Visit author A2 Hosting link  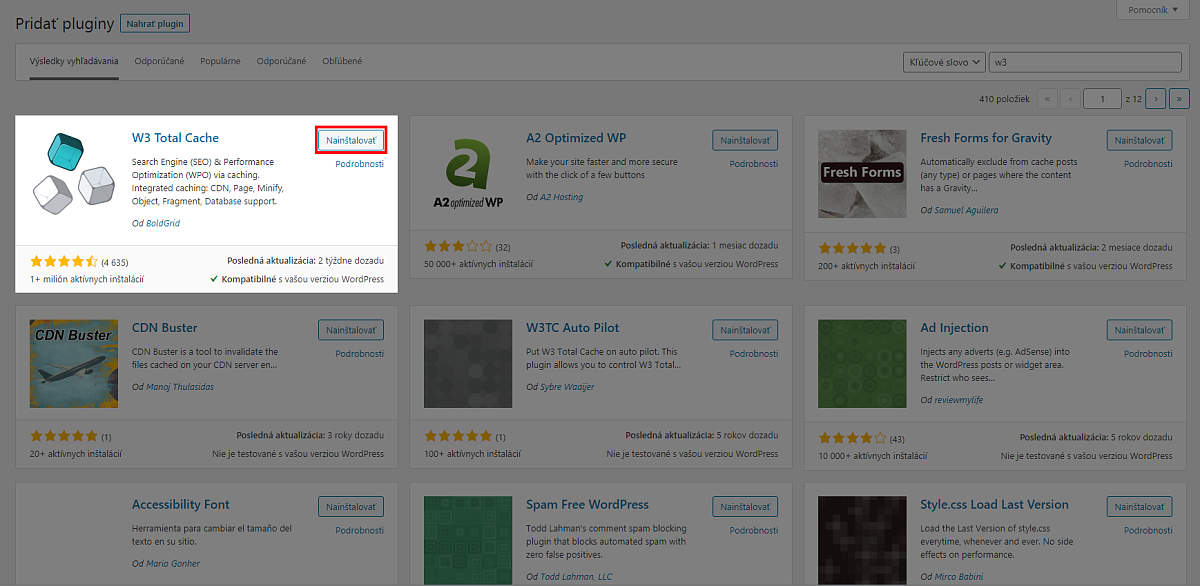(x=561, y=197)
